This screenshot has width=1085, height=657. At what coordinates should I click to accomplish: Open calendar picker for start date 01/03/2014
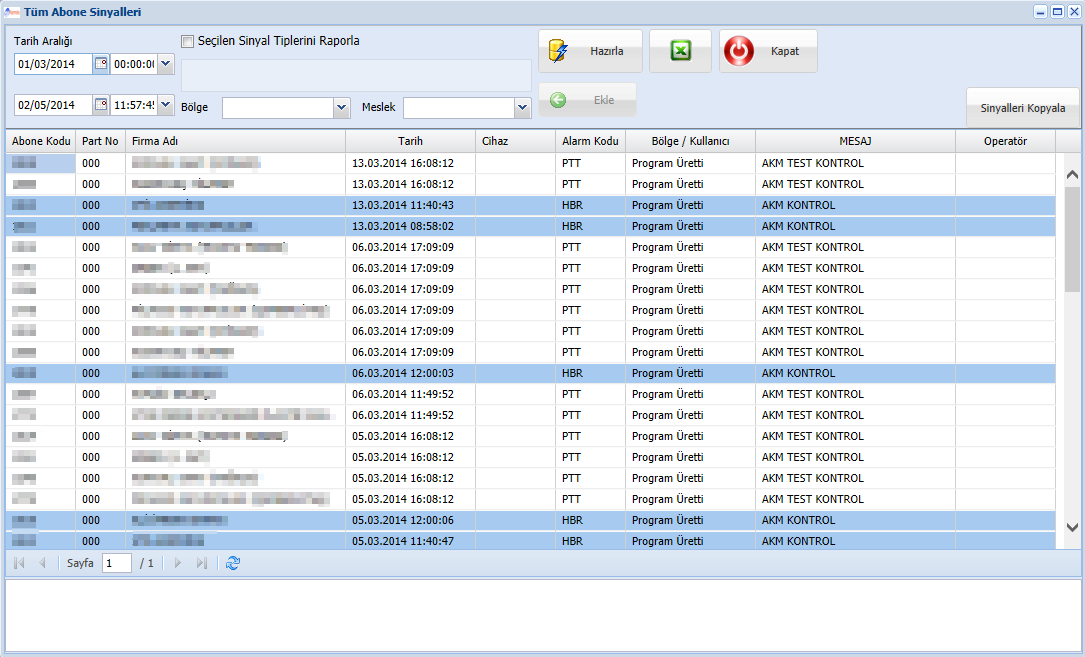(101, 64)
